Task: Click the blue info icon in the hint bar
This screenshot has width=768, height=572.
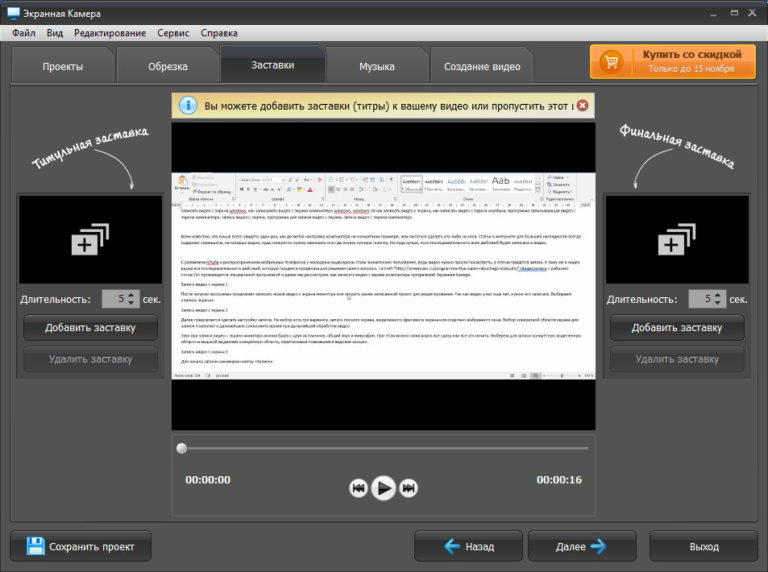Action: click(x=188, y=105)
